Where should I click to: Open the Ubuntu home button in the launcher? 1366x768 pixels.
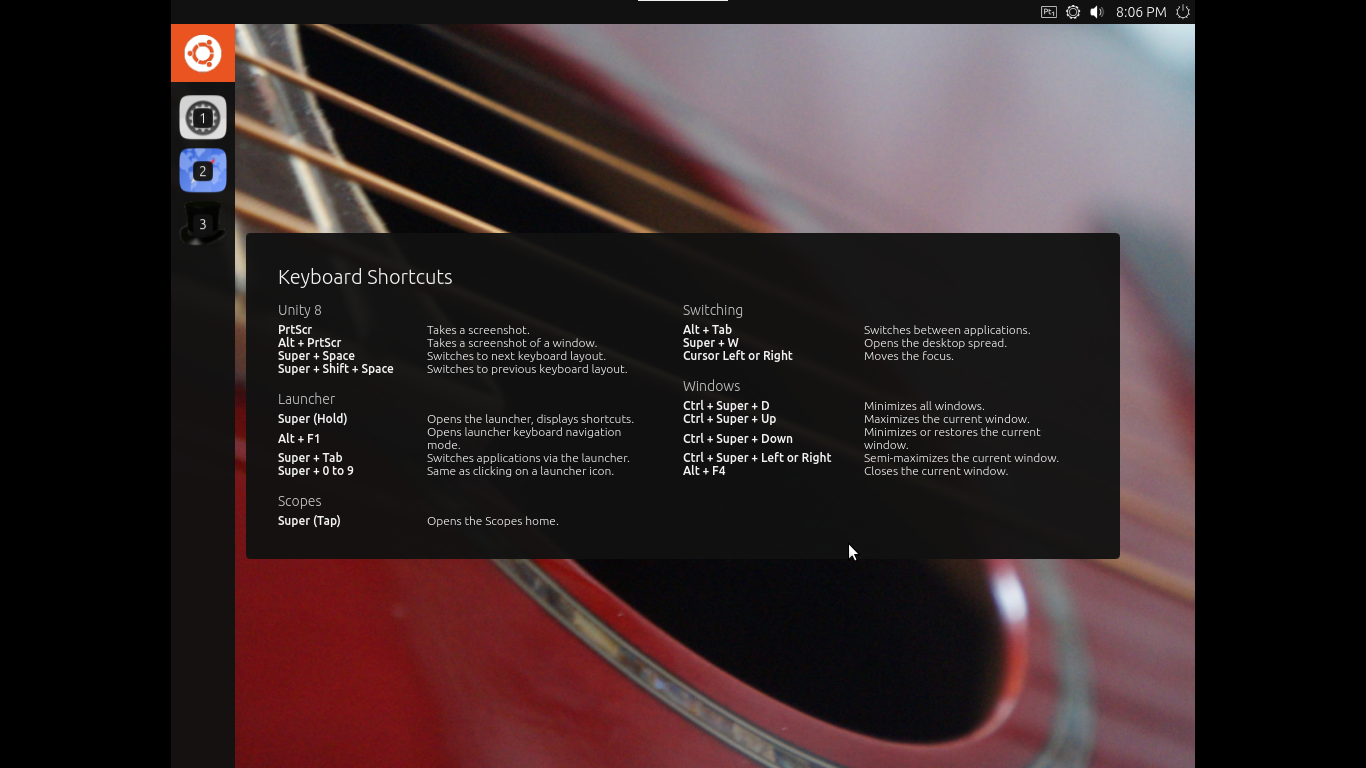203,53
